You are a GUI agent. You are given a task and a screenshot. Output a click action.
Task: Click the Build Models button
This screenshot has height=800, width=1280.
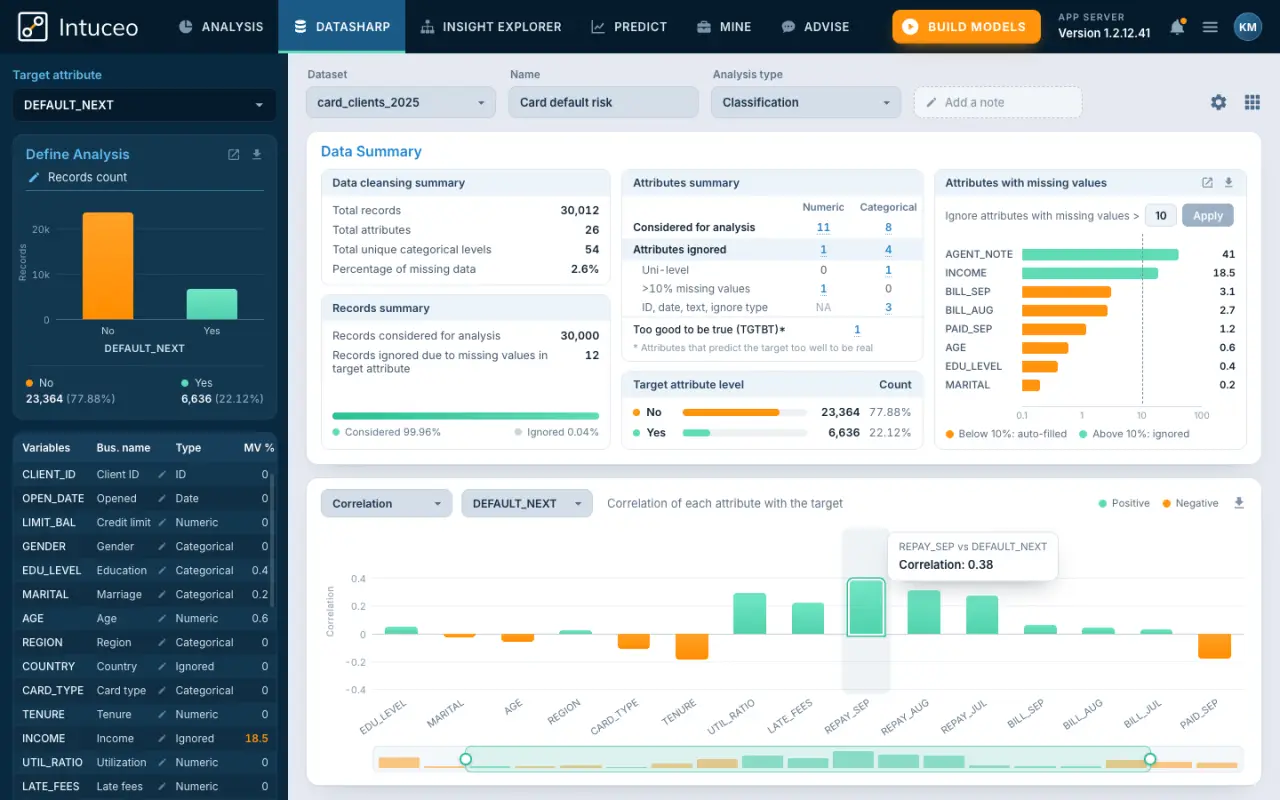click(x=965, y=27)
